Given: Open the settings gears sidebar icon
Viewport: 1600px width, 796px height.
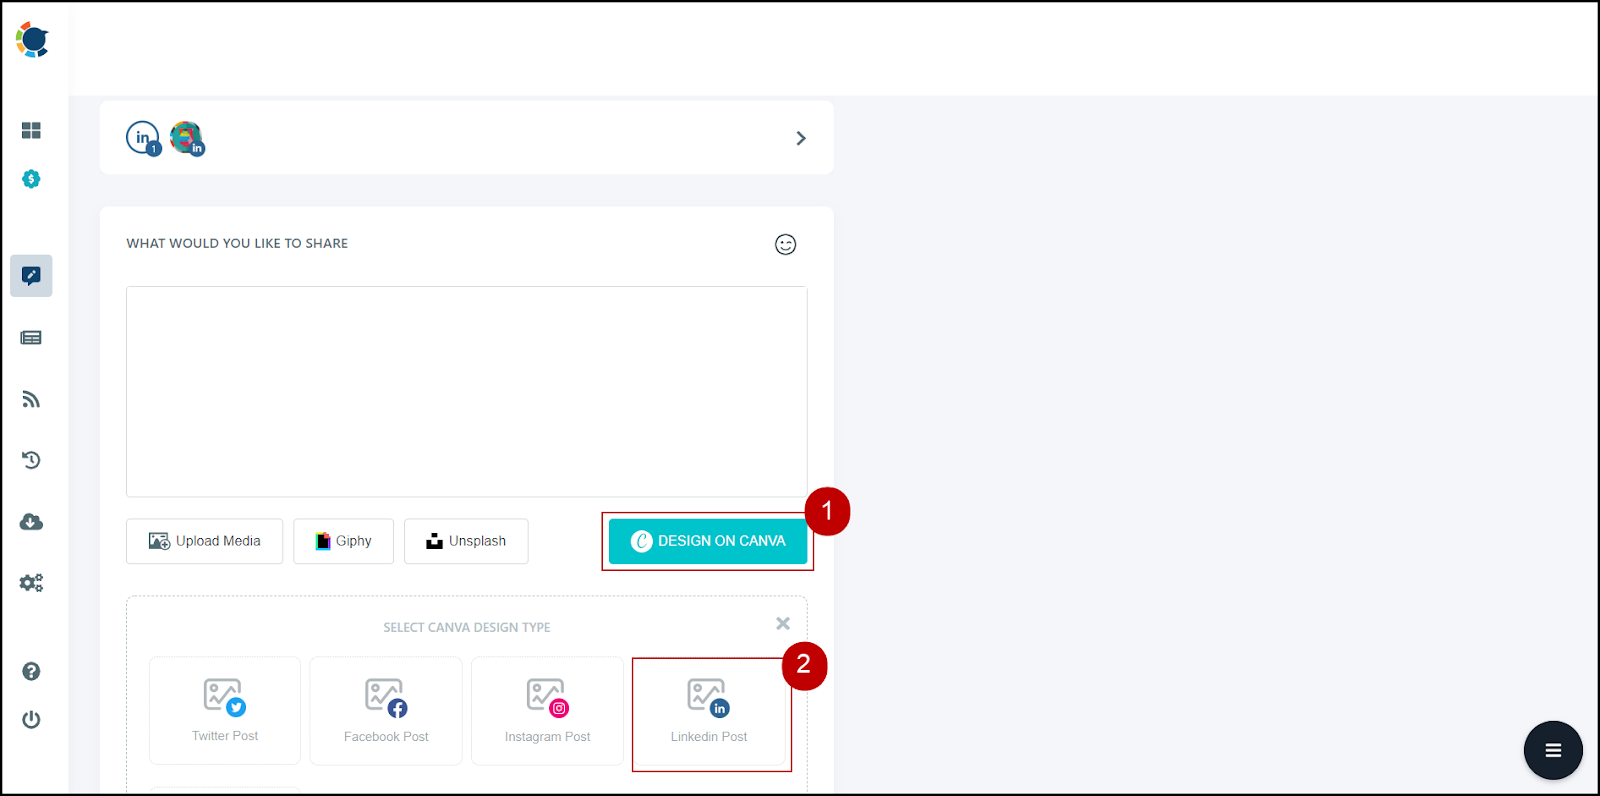Looking at the screenshot, I should (x=31, y=583).
